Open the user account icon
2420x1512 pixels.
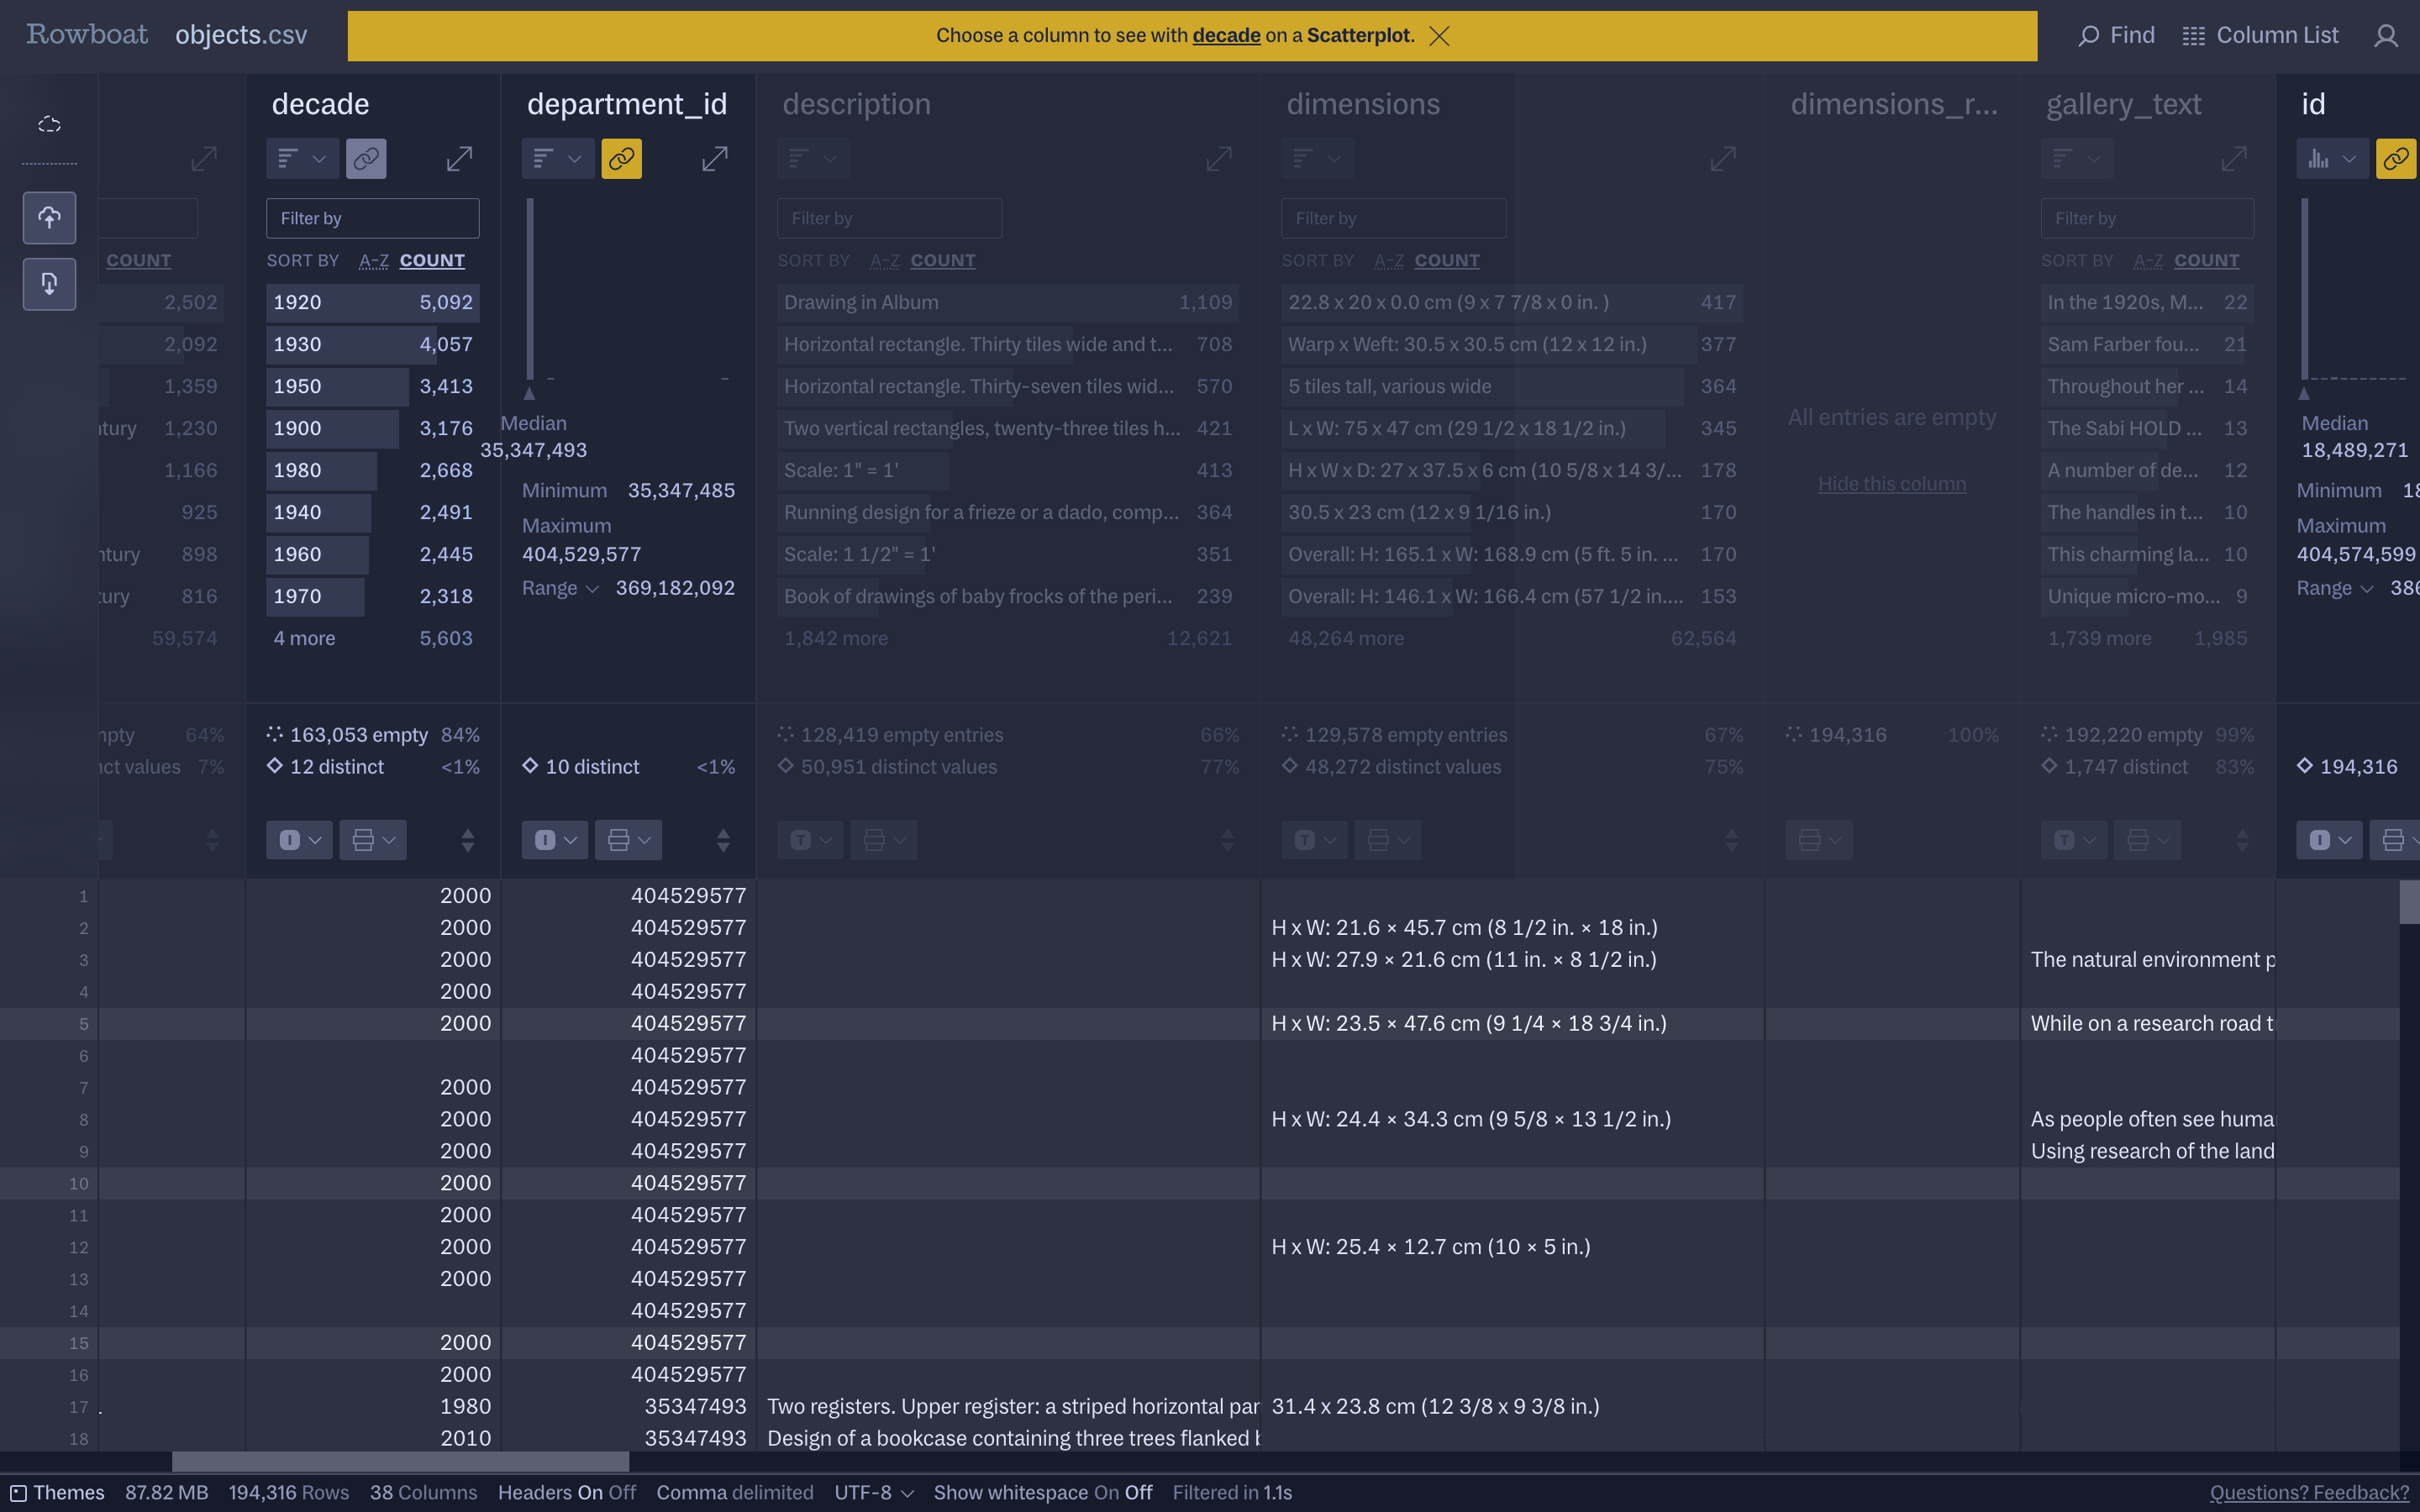click(2386, 36)
